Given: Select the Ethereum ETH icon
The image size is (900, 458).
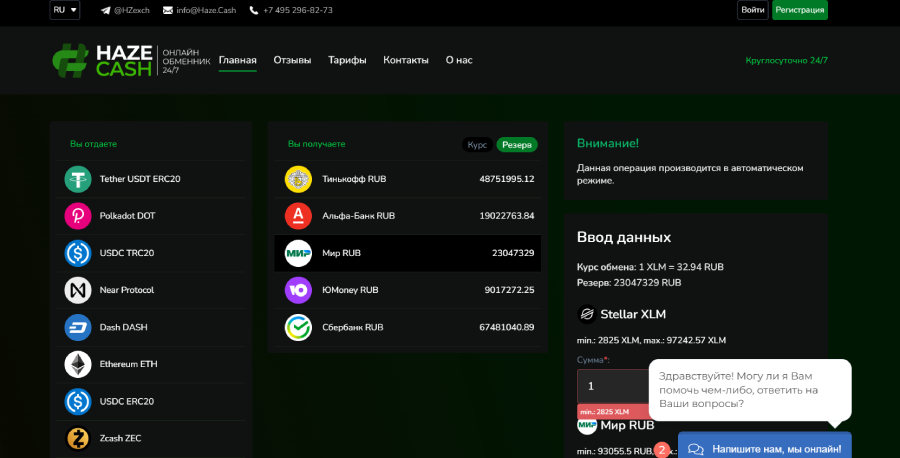Looking at the screenshot, I should [x=78, y=364].
